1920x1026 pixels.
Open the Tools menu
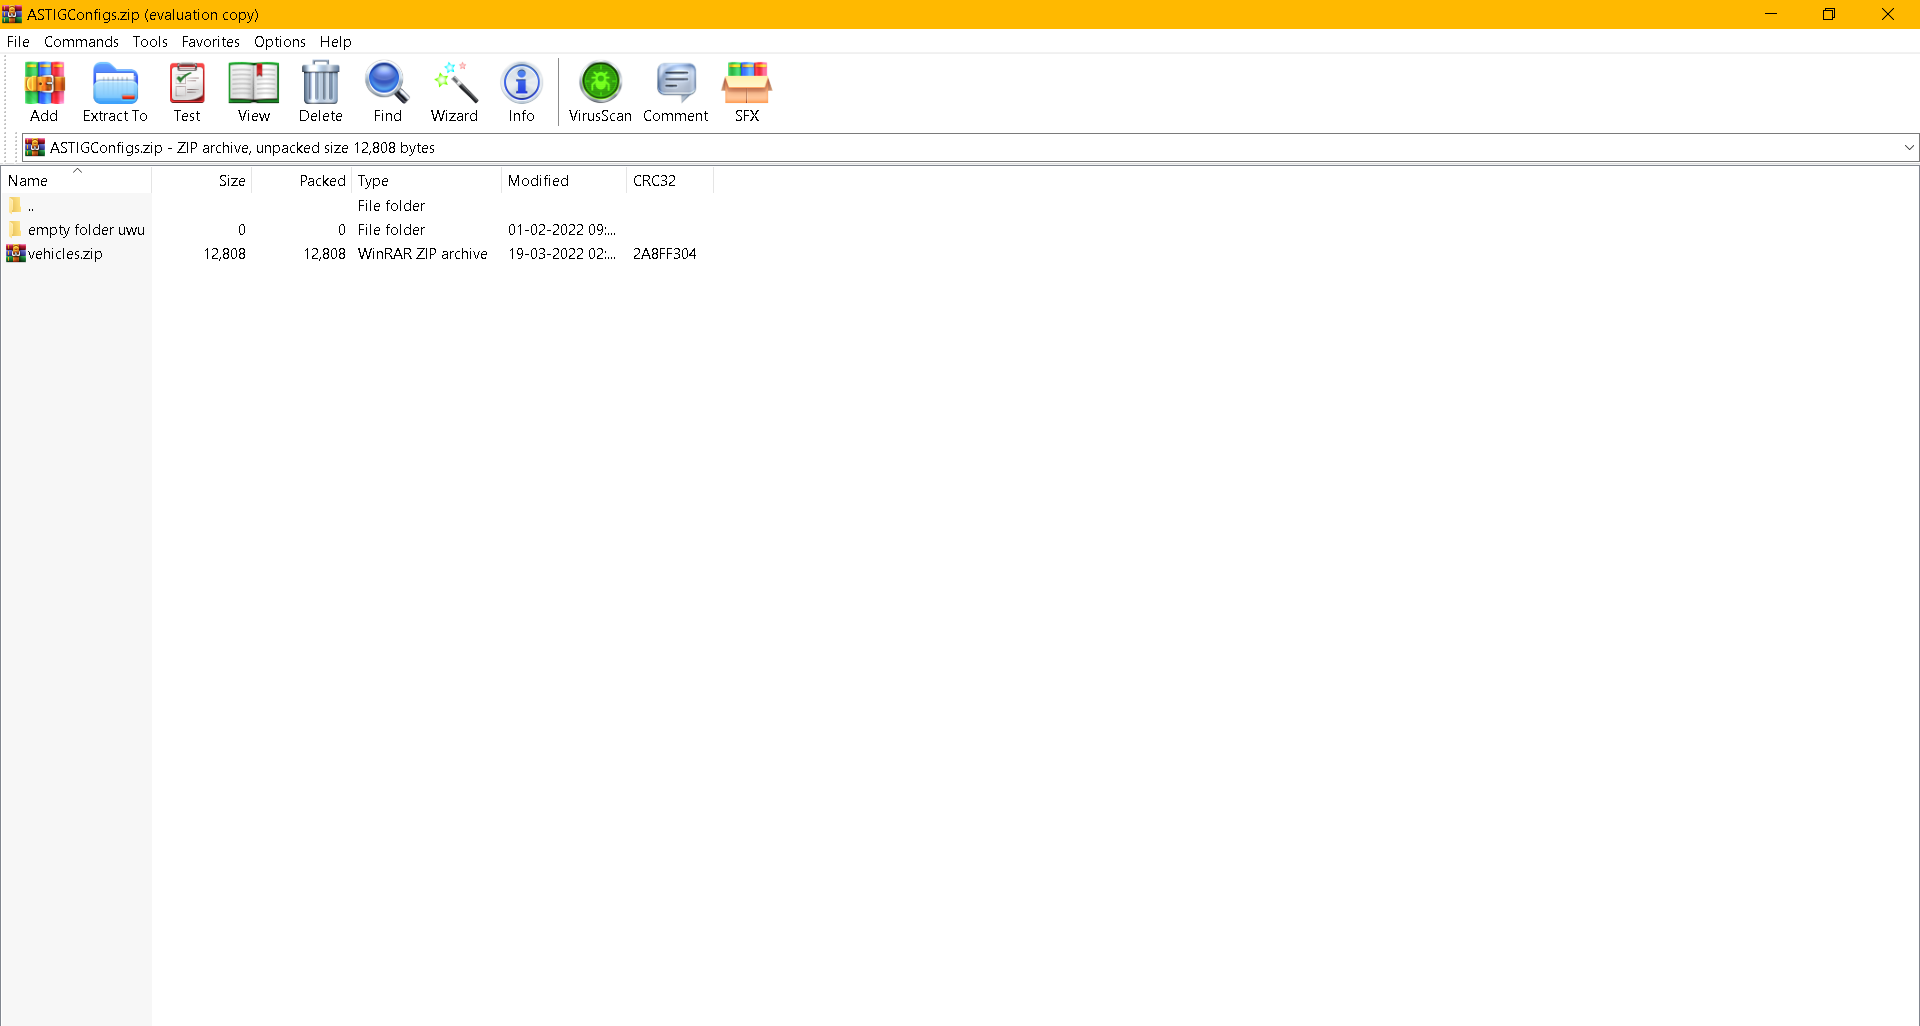150,41
